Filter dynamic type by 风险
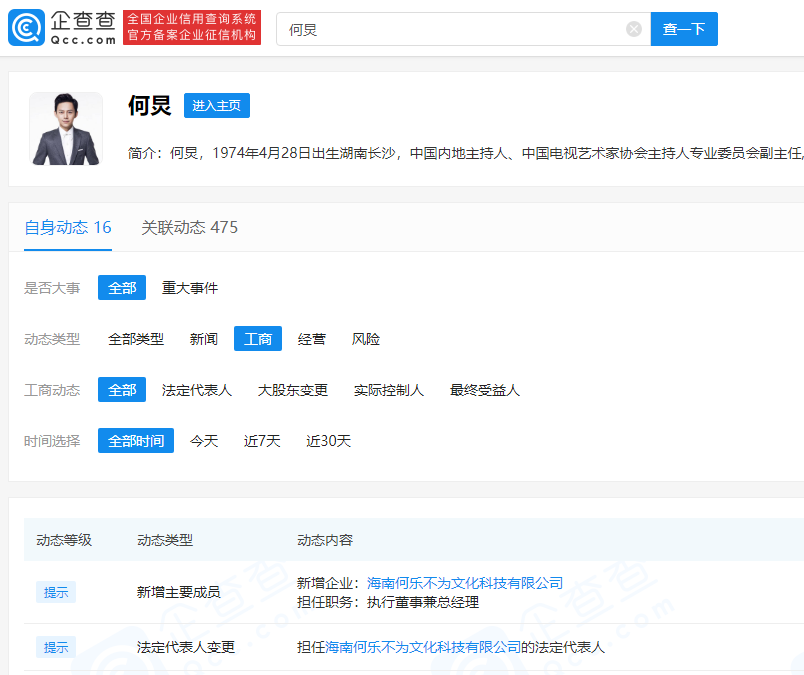This screenshot has height=675, width=804. [x=366, y=339]
